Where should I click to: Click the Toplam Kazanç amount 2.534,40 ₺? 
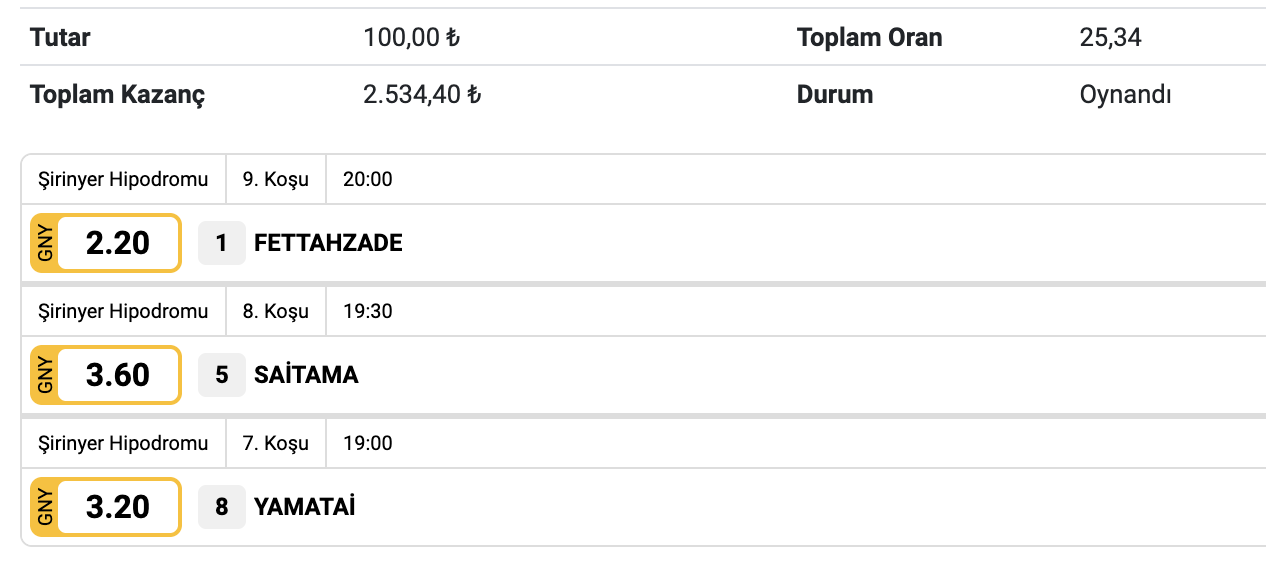(x=422, y=95)
